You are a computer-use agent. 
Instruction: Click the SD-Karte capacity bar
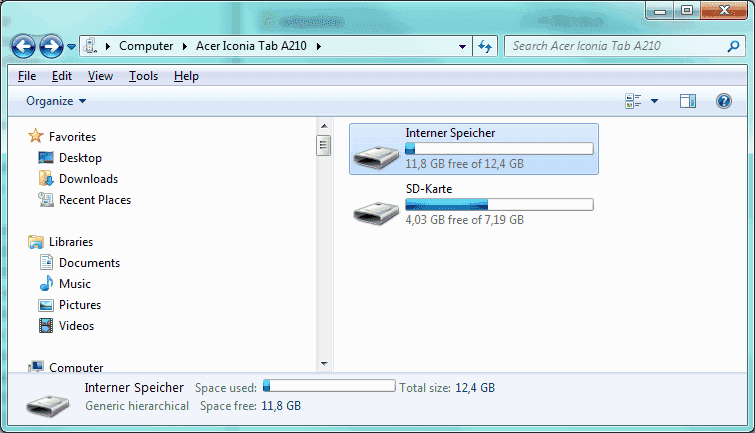point(499,205)
